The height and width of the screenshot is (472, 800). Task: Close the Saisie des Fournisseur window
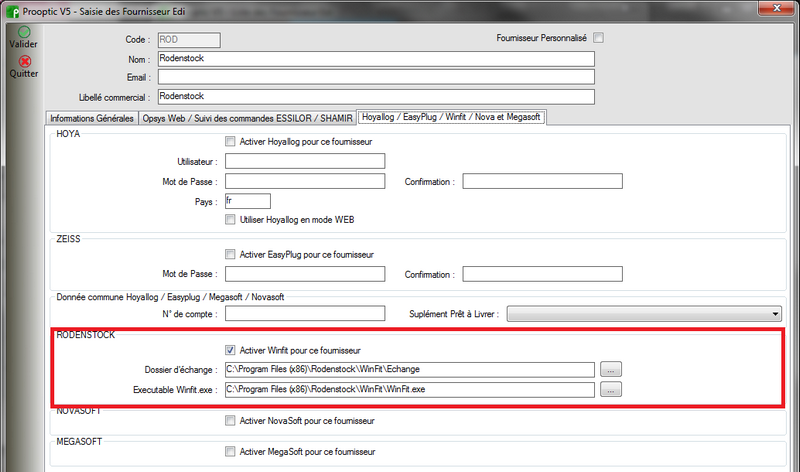(777, 8)
